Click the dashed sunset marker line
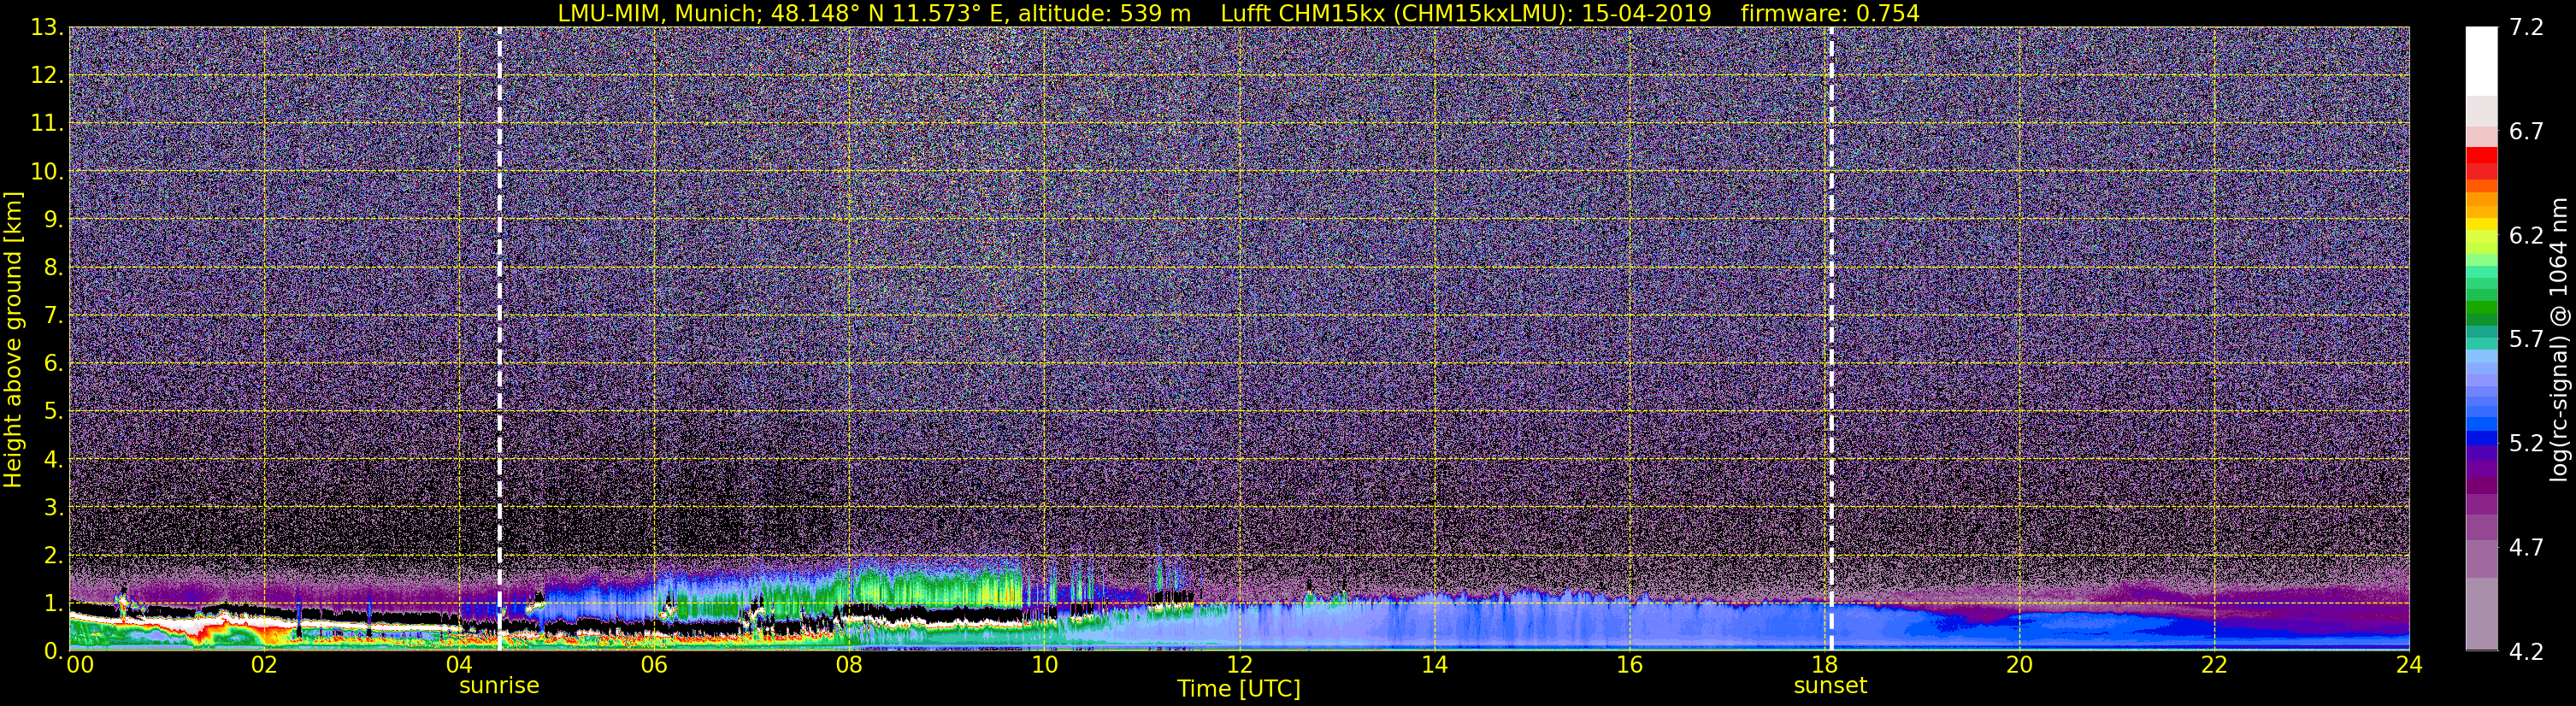Image resolution: width=2576 pixels, height=706 pixels. pos(1831,338)
